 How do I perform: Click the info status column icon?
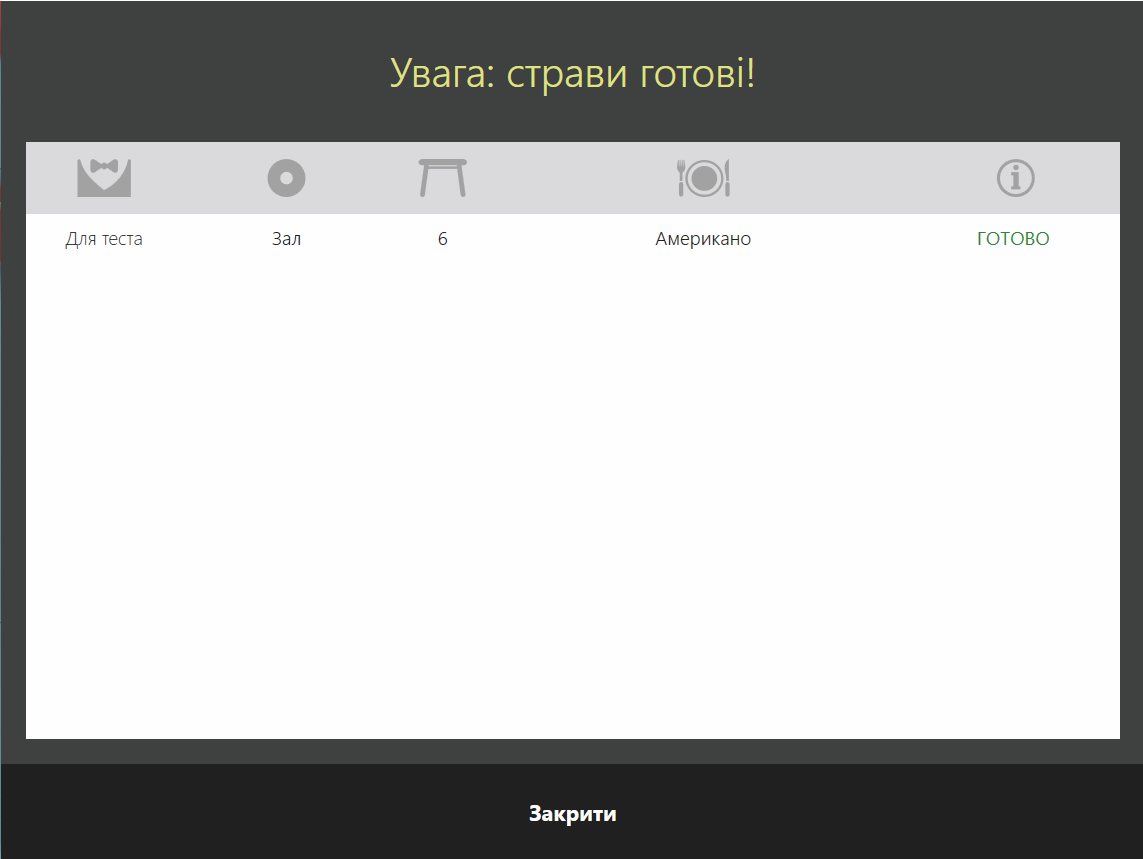pyautogui.click(x=1015, y=178)
